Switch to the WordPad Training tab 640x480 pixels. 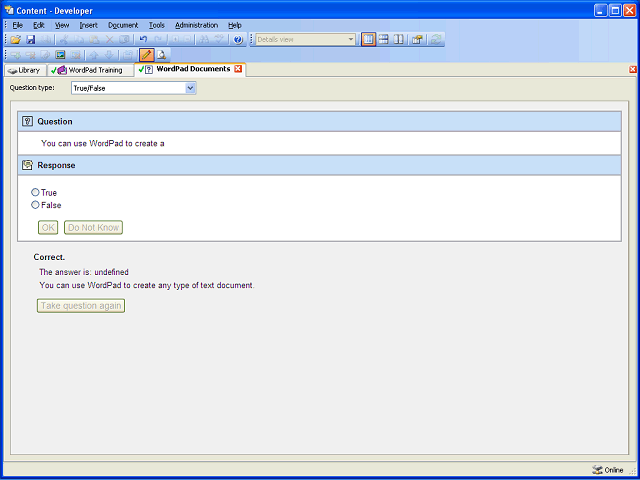(x=90, y=70)
